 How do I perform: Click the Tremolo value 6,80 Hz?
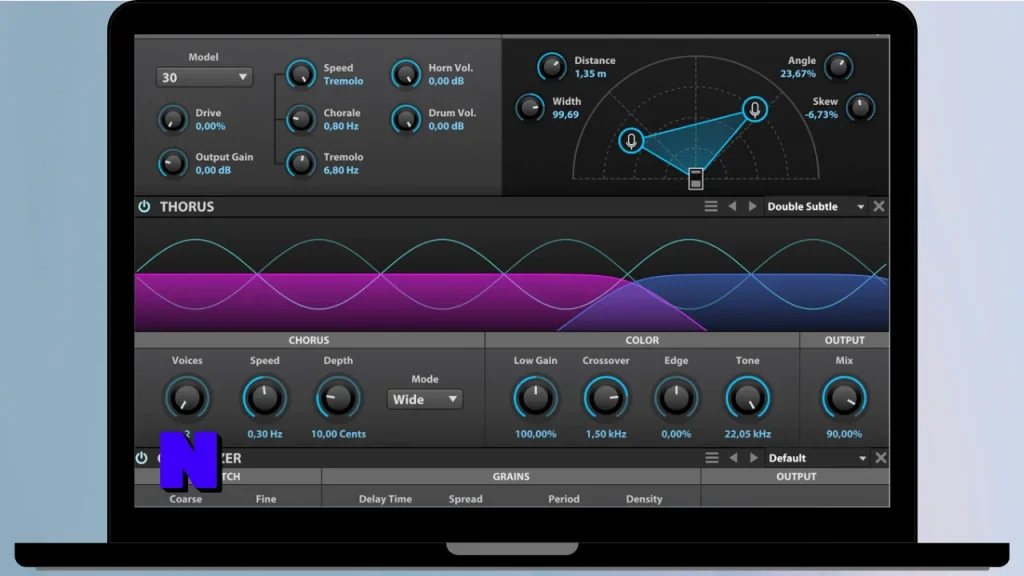coord(341,170)
